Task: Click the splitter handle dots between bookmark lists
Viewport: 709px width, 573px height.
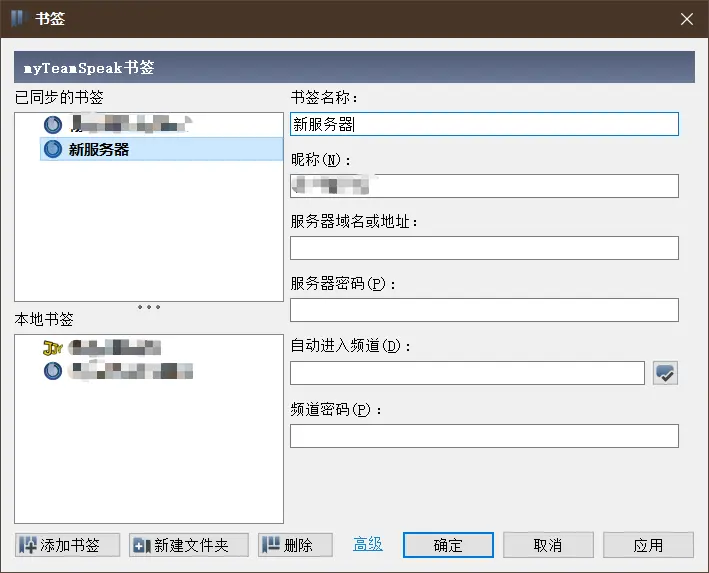Action: 149,306
